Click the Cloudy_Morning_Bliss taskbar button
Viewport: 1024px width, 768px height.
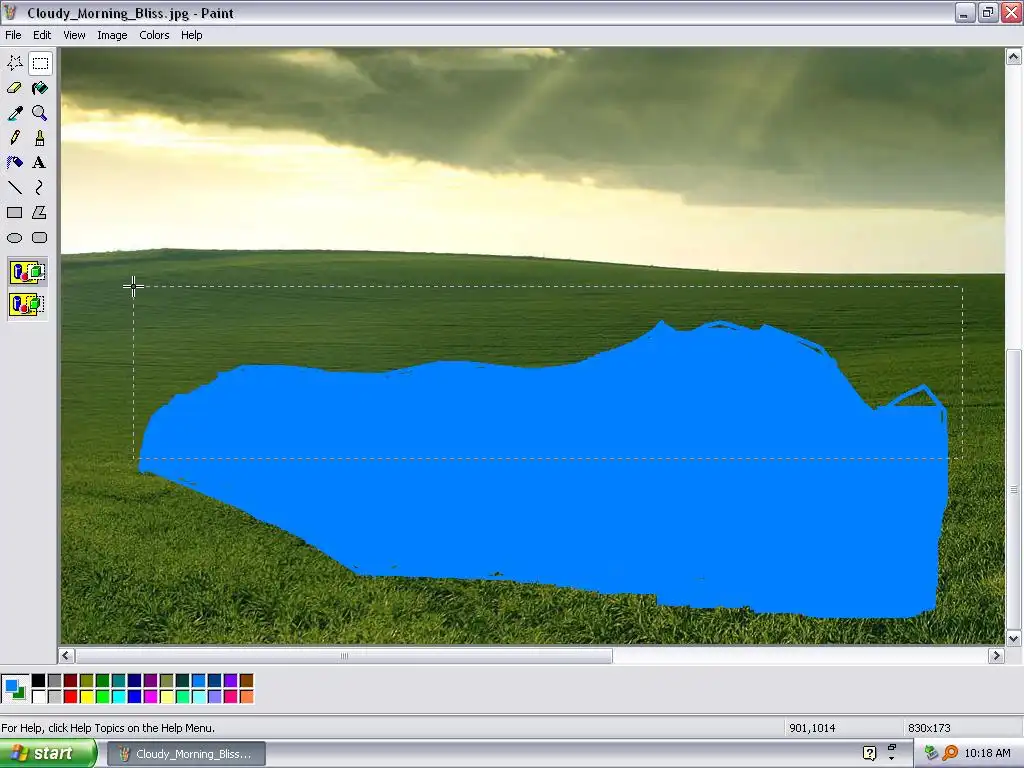186,754
